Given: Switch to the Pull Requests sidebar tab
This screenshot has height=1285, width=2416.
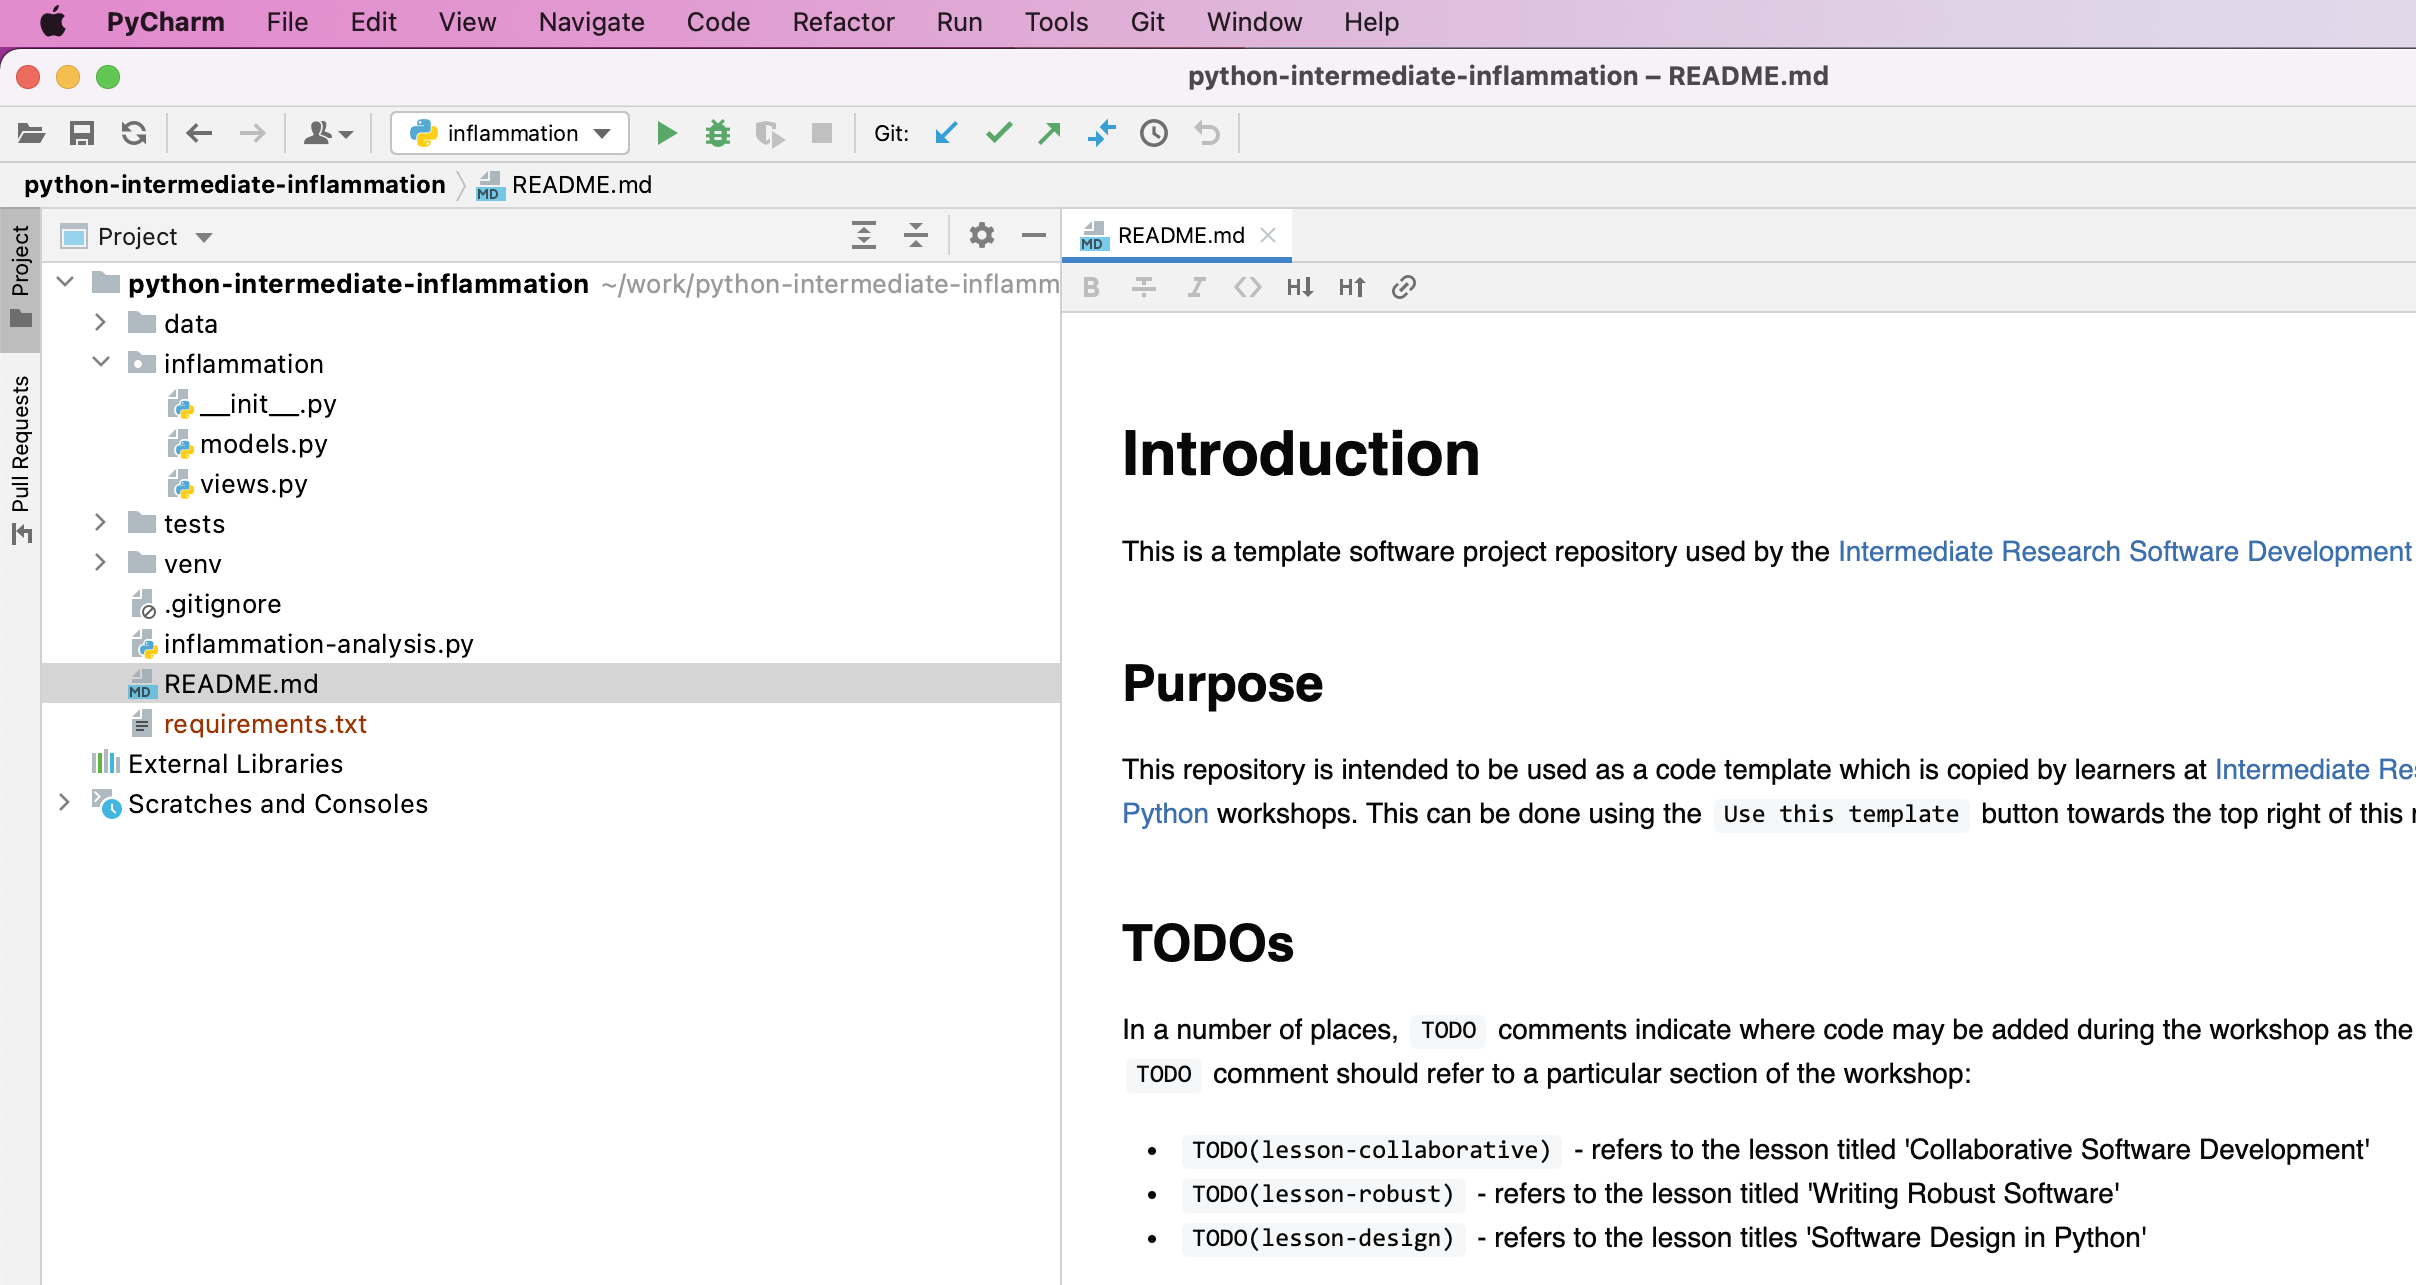Looking at the screenshot, I should pyautogui.click(x=20, y=450).
